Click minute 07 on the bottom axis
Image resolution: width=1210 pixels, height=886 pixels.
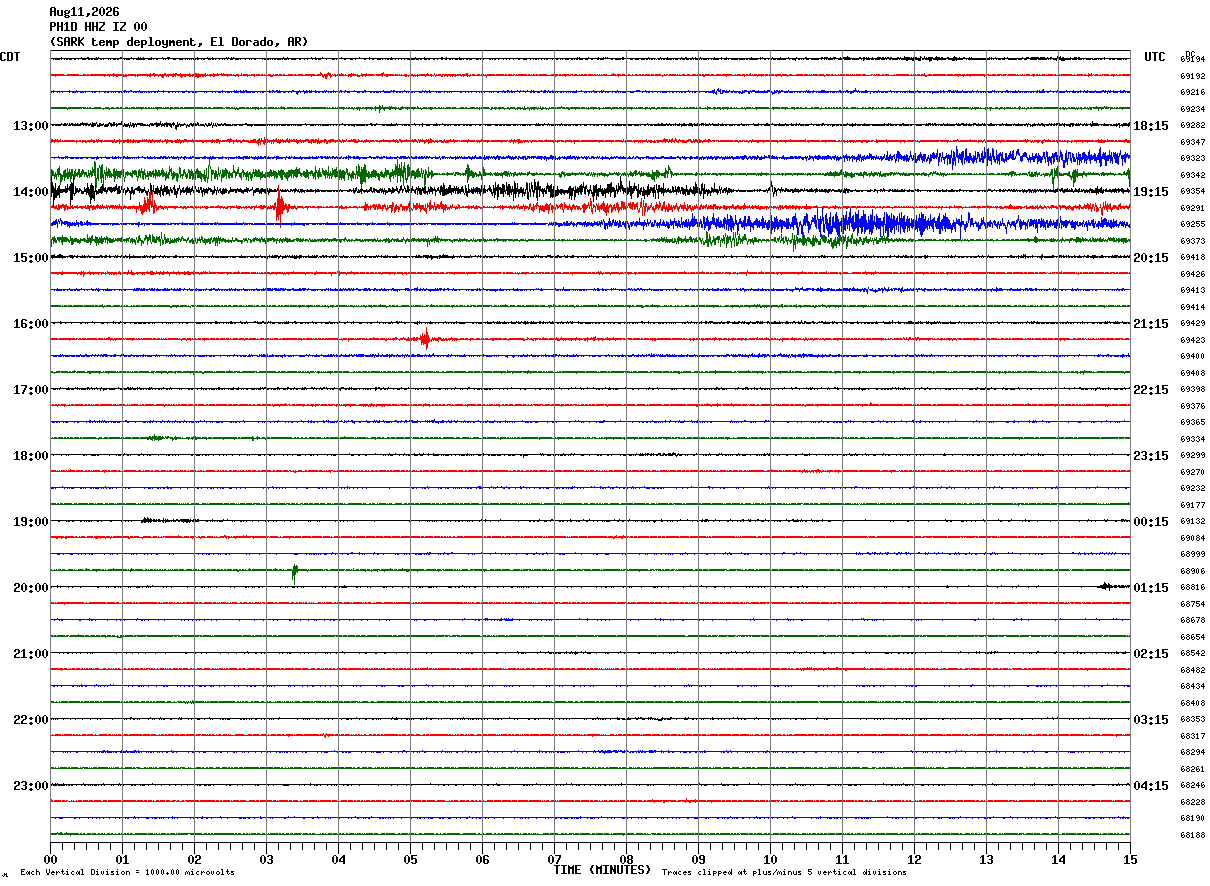pyautogui.click(x=554, y=859)
